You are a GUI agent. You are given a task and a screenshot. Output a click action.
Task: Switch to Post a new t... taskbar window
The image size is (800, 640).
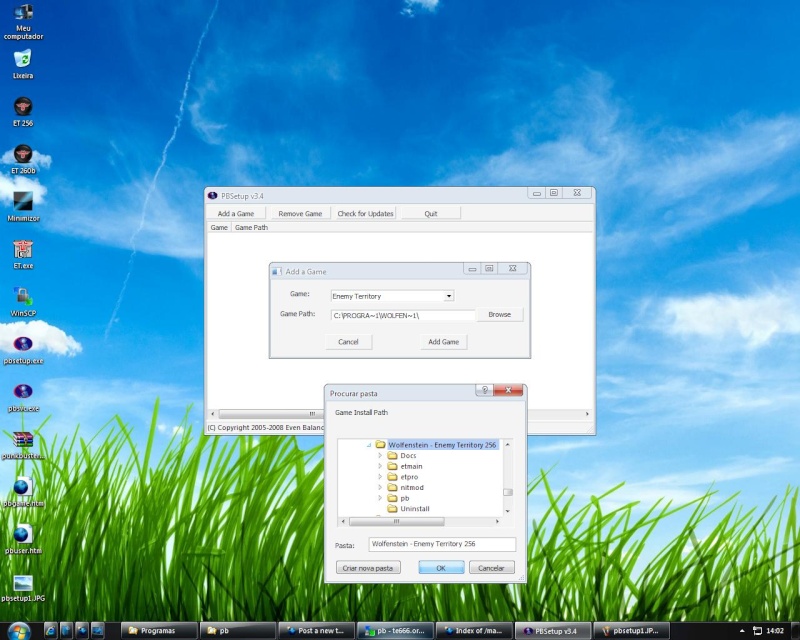coord(316,631)
